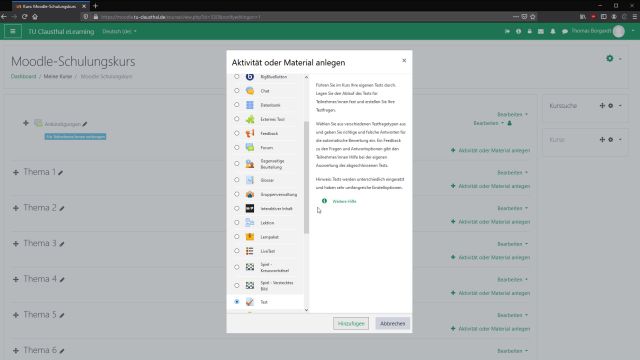Image resolution: width=640 pixels, height=360 pixels.
Task: Open the Meine Kurse breadcrumb
Action: click(58, 76)
